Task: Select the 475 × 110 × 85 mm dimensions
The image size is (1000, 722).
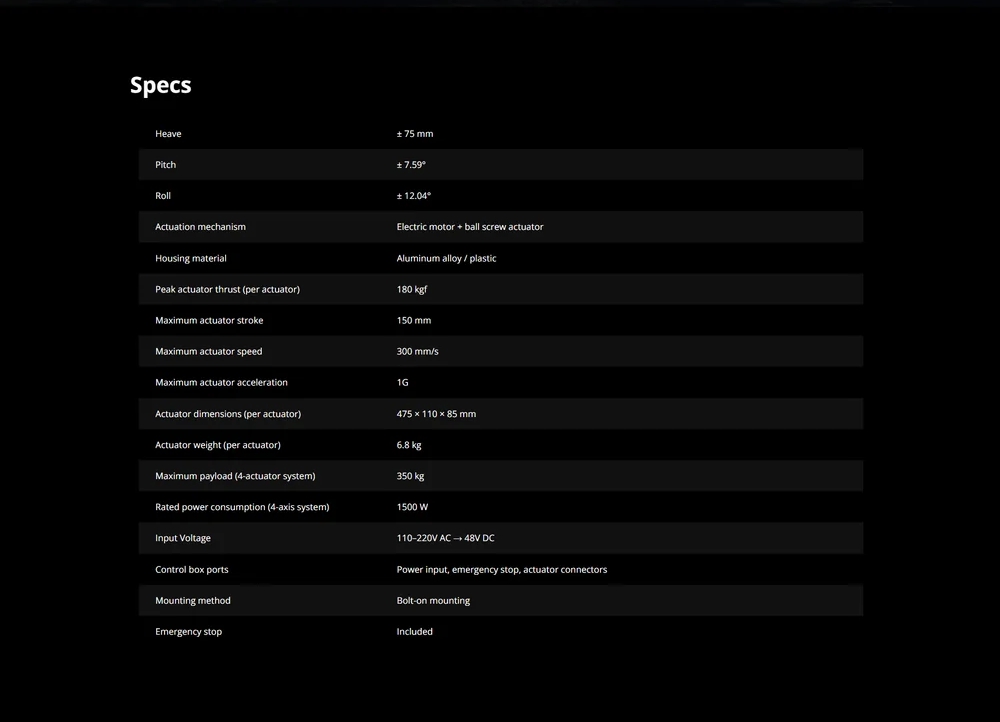Action: pyautogui.click(x=436, y=414)
